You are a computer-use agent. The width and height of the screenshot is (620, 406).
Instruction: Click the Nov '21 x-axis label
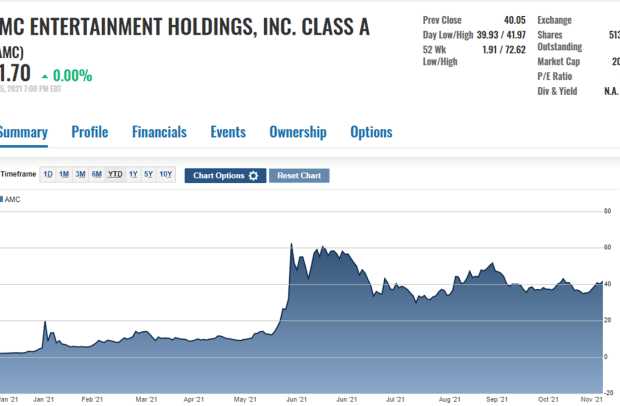(x=592, y=400)
